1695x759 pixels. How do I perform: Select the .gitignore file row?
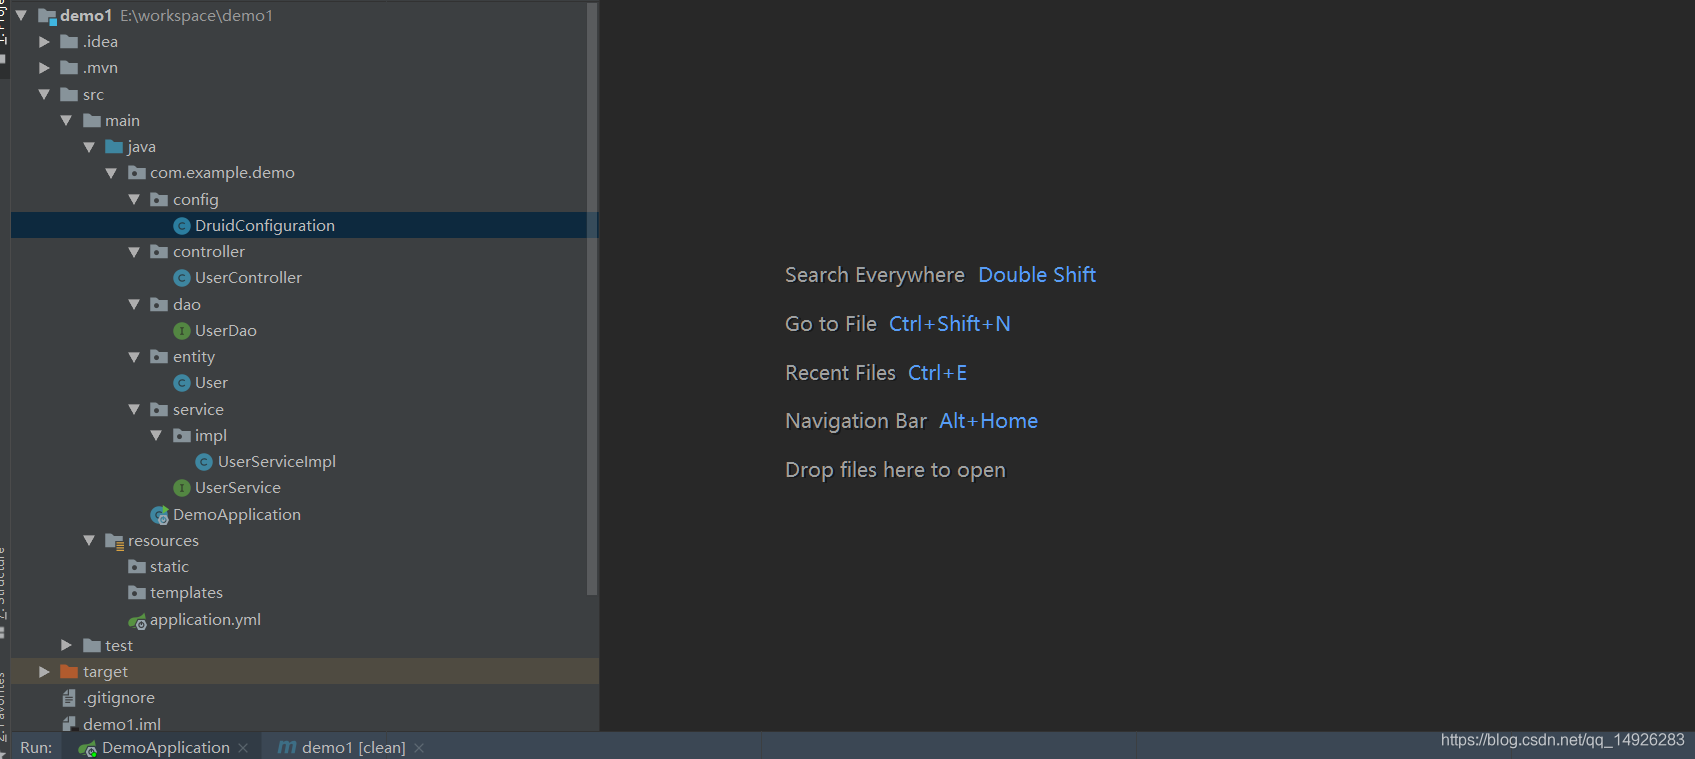304,698
